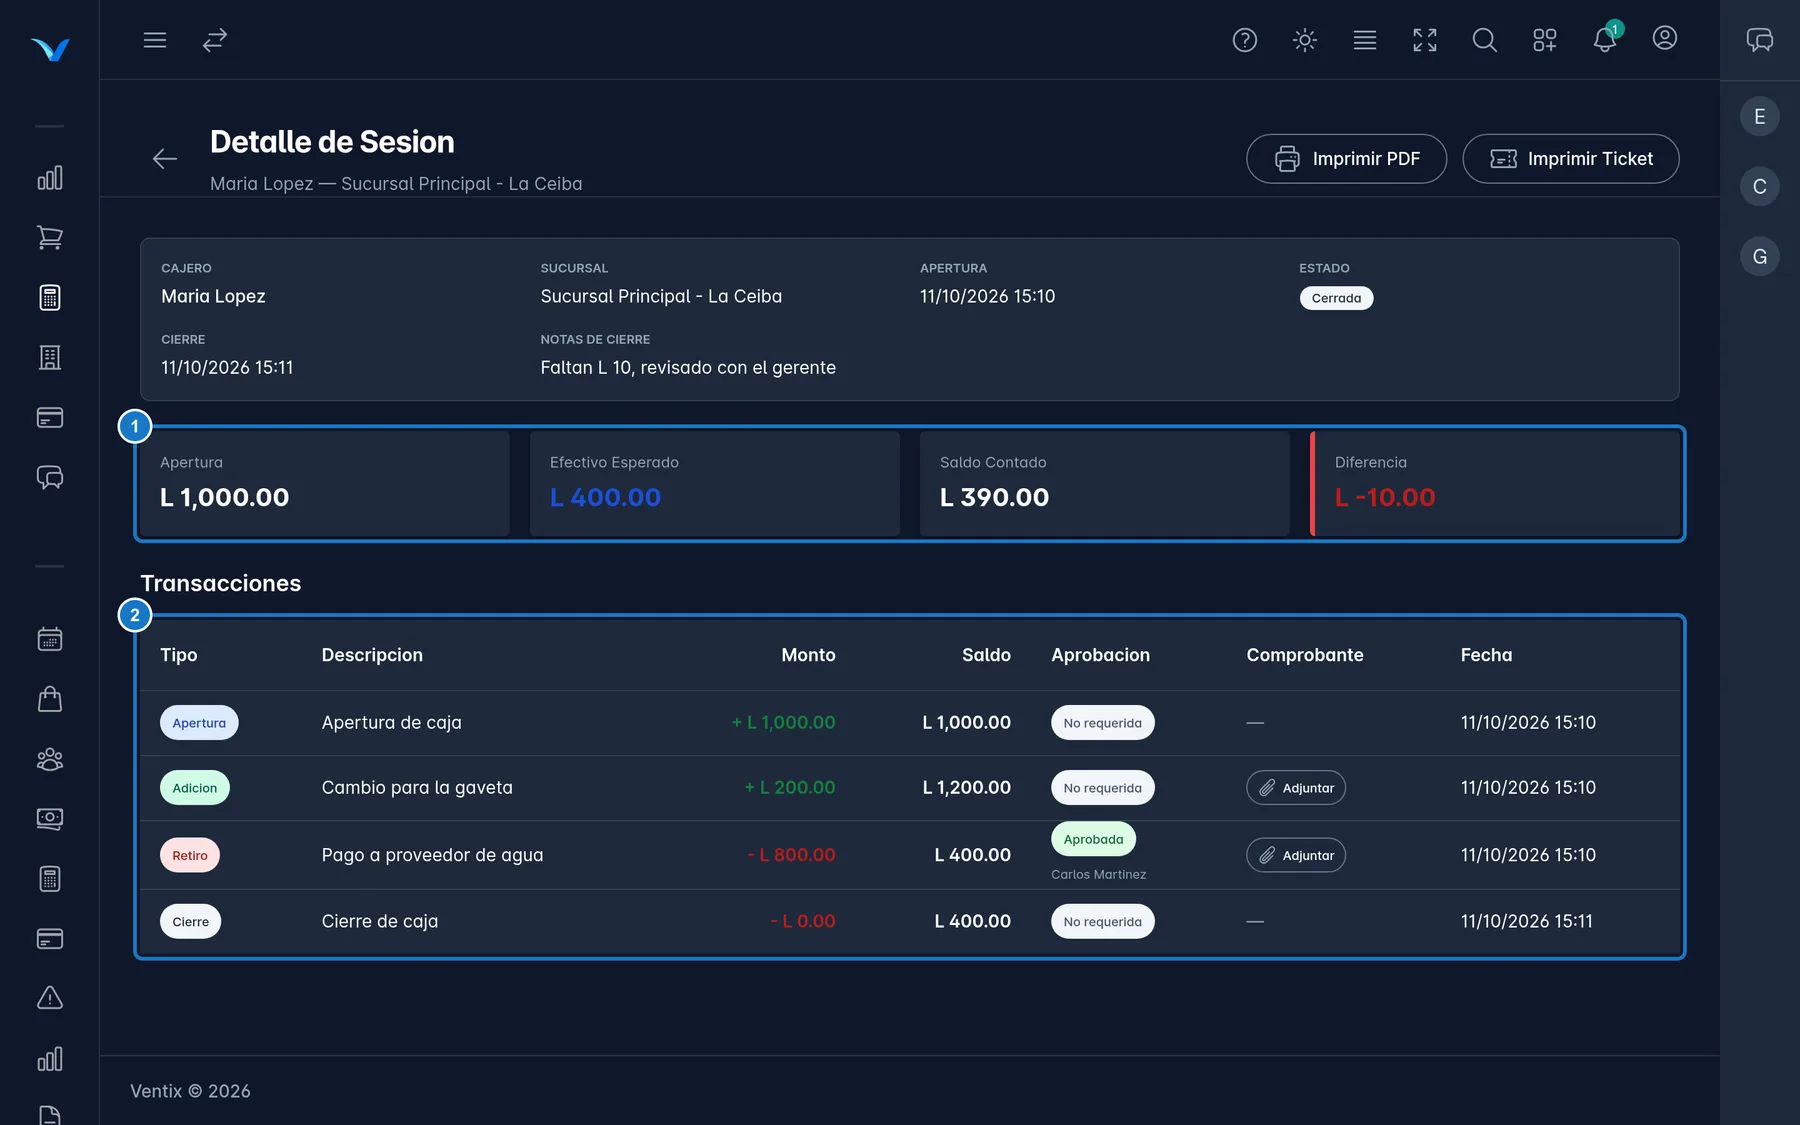The height and width of the screenshot is (1125, 1800).
Task: Attach receipt for Cambio para la gaveta
Action: 1296,788
